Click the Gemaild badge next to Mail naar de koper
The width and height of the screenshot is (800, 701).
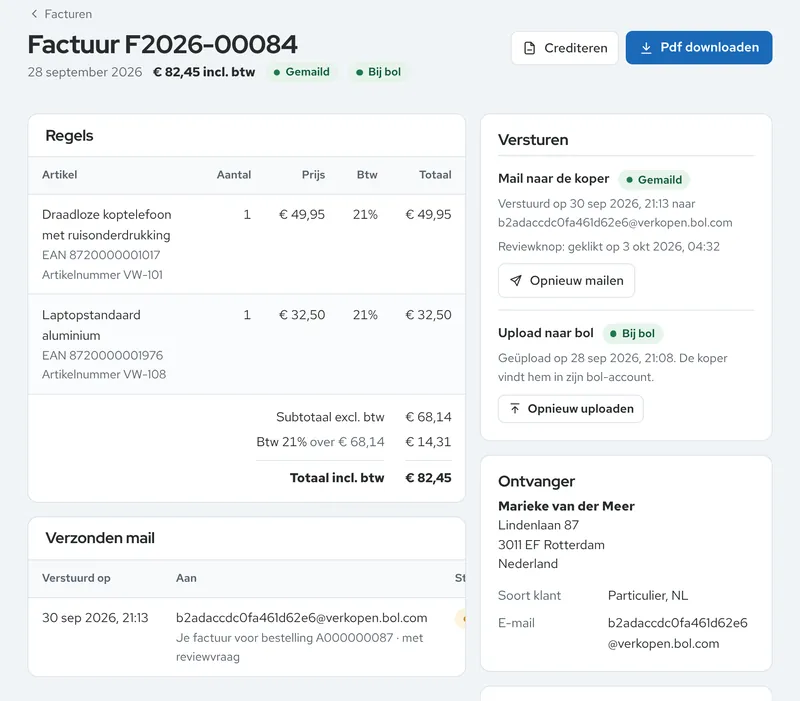[654, 180]
